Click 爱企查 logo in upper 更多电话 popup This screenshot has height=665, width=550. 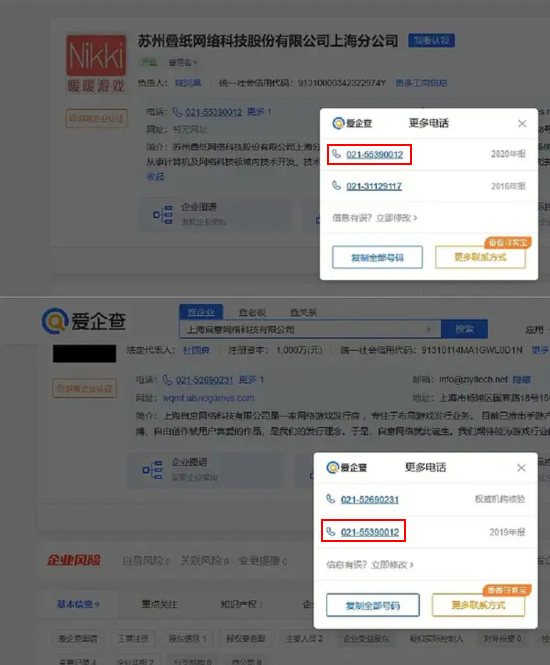[x=352, y=123]
